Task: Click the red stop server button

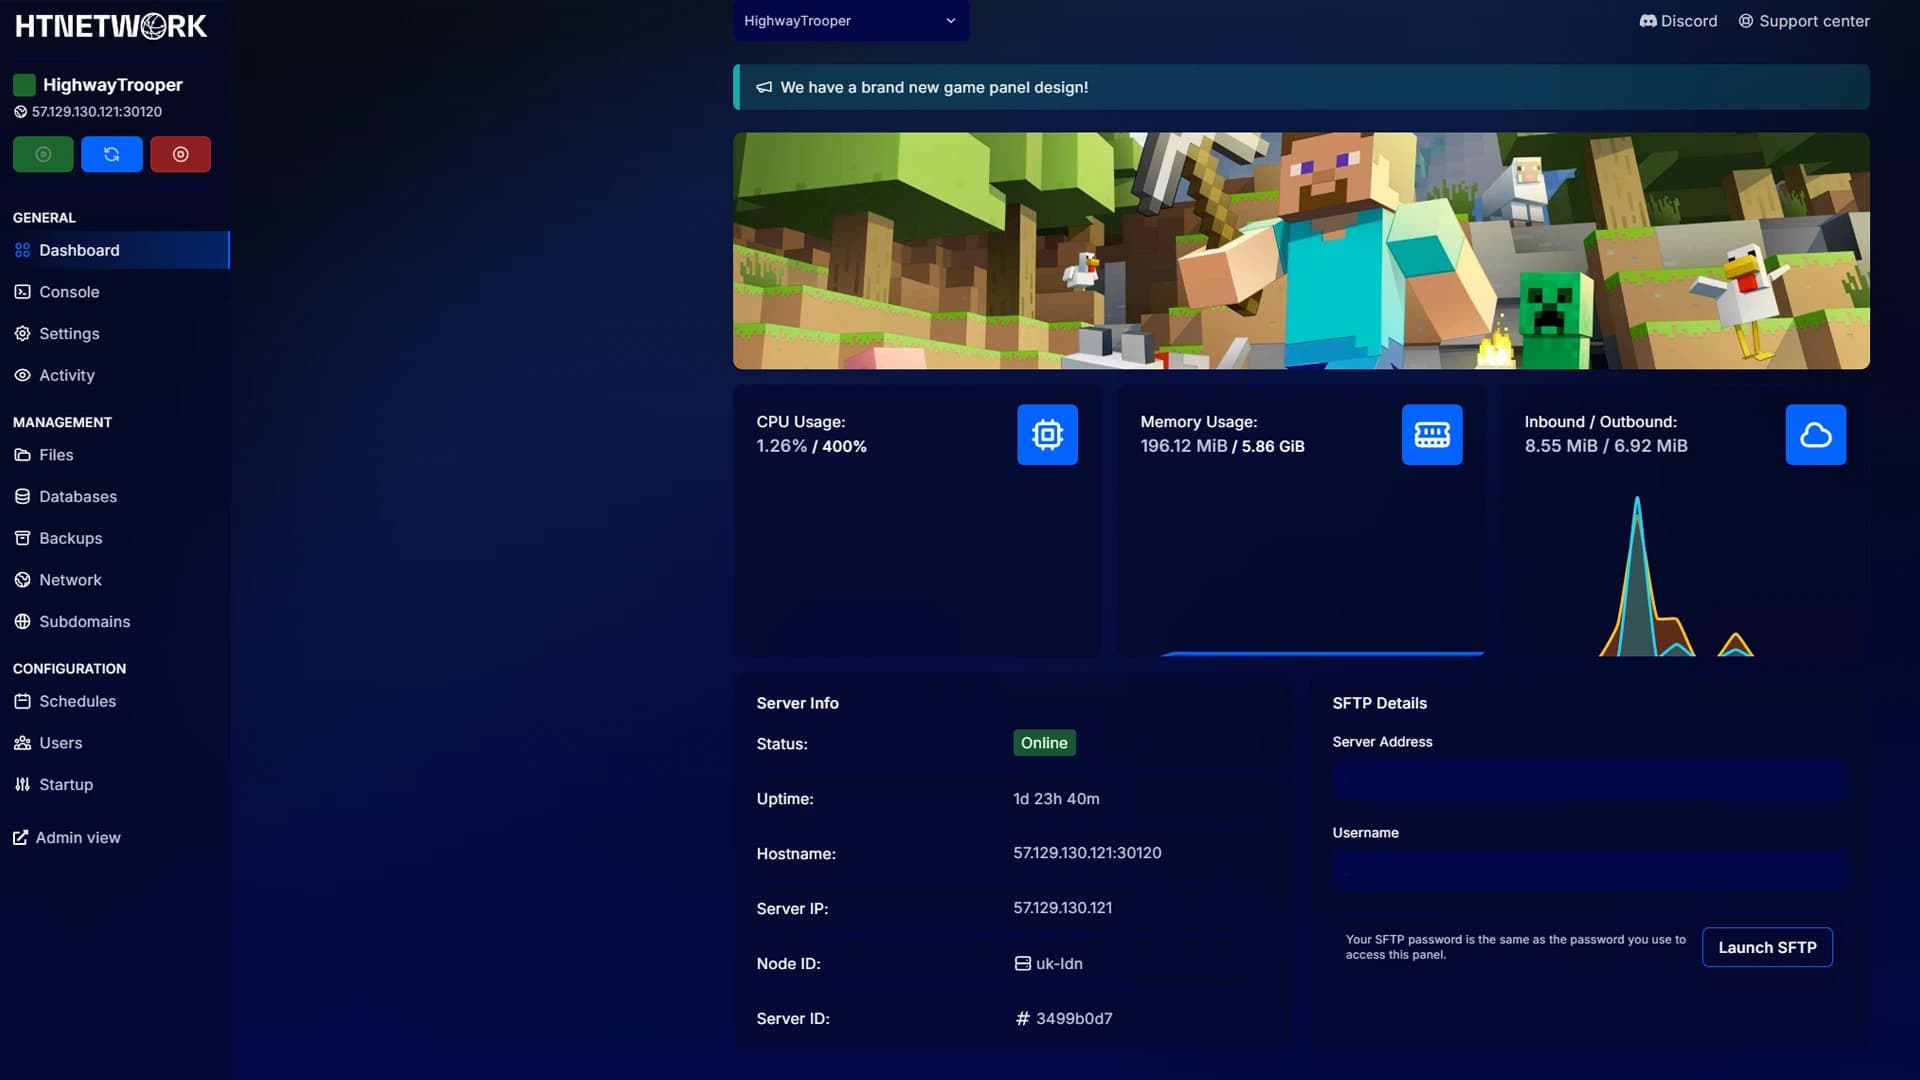Action: (180, 154)
